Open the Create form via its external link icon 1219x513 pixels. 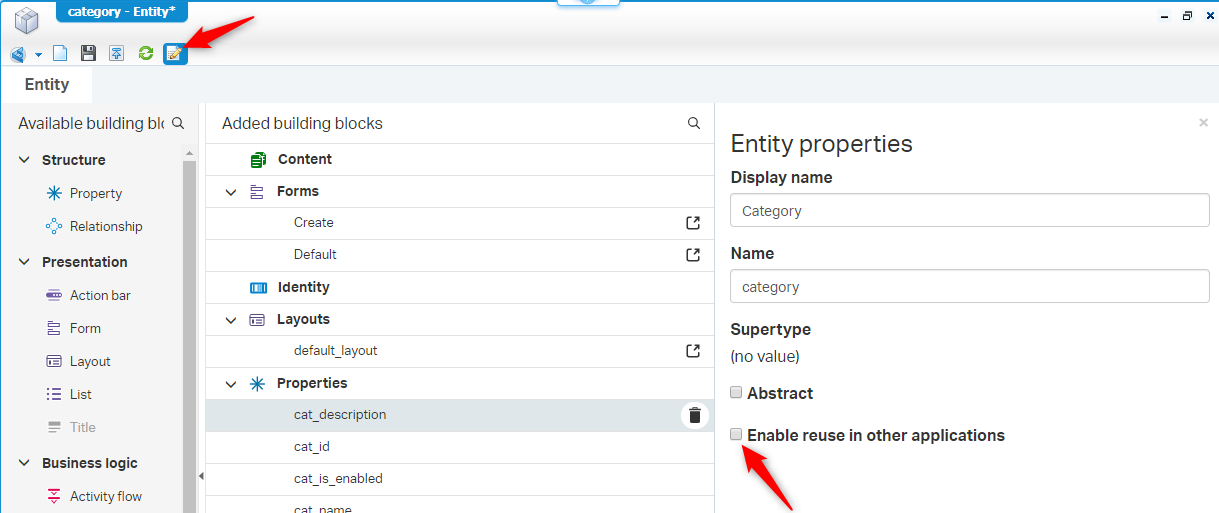pyautogui.click(x=693, y=223)
